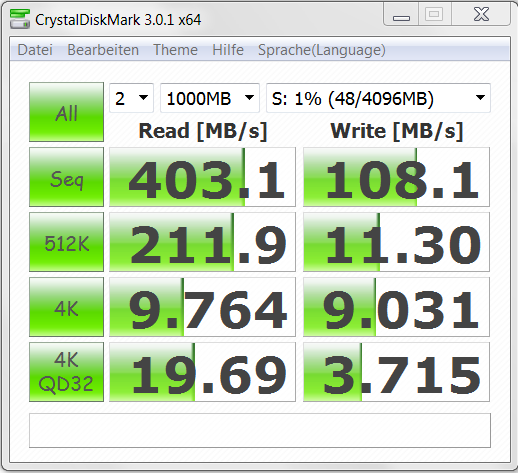Open the Datei menu
The height and width of the screenshot is (473, 518).
point(35,50)
